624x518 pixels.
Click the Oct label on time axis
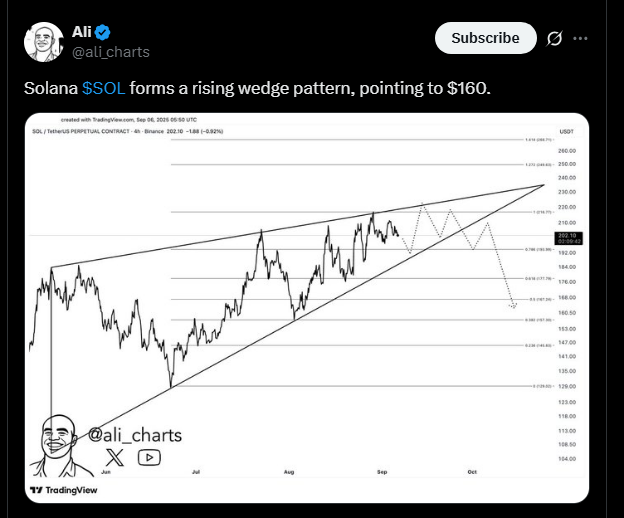coord(471,468)
